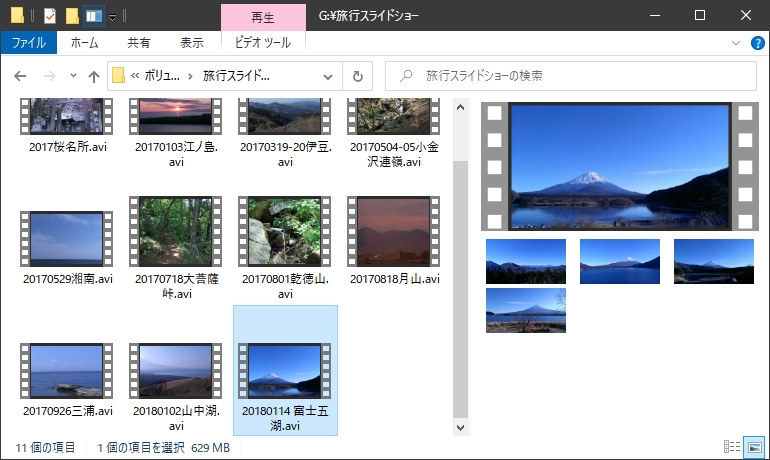770x460 pixels.
Task: Click ボリュ... in the address path
Action: coord(162,76)
